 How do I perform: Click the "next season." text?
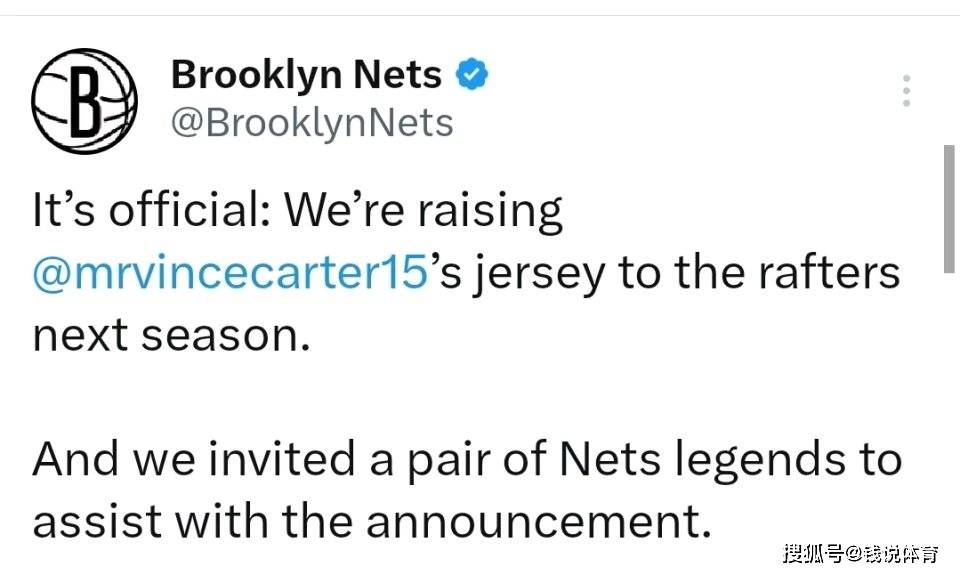pos(171,336)
